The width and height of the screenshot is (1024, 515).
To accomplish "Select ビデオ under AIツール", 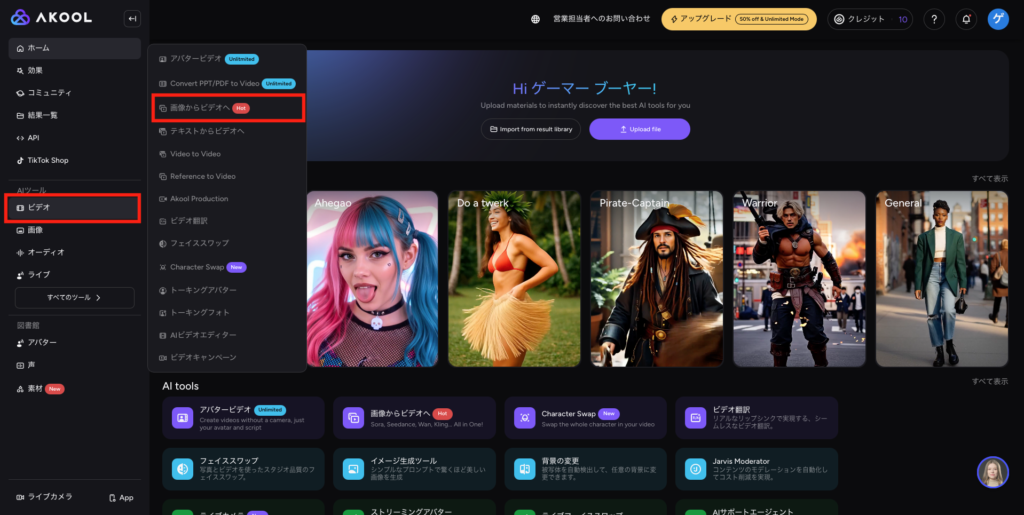I will [72, 208].
